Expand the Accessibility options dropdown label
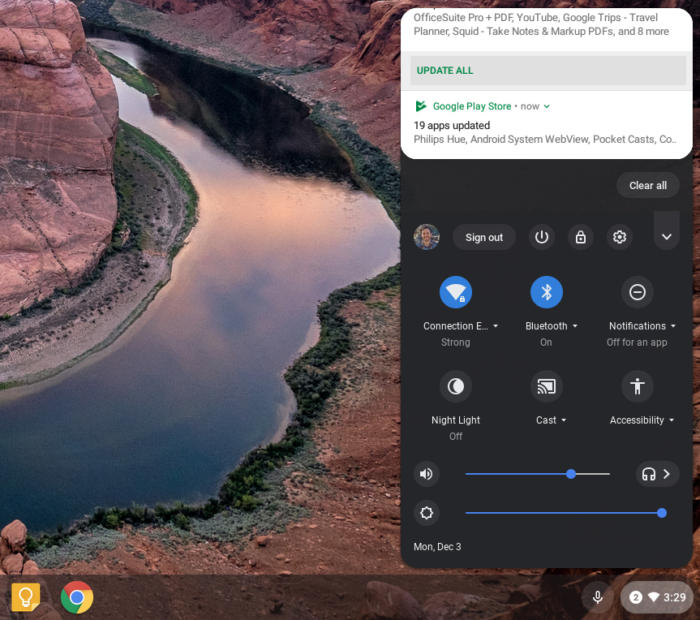The image size is (700, 620). (x=642, y=420)
